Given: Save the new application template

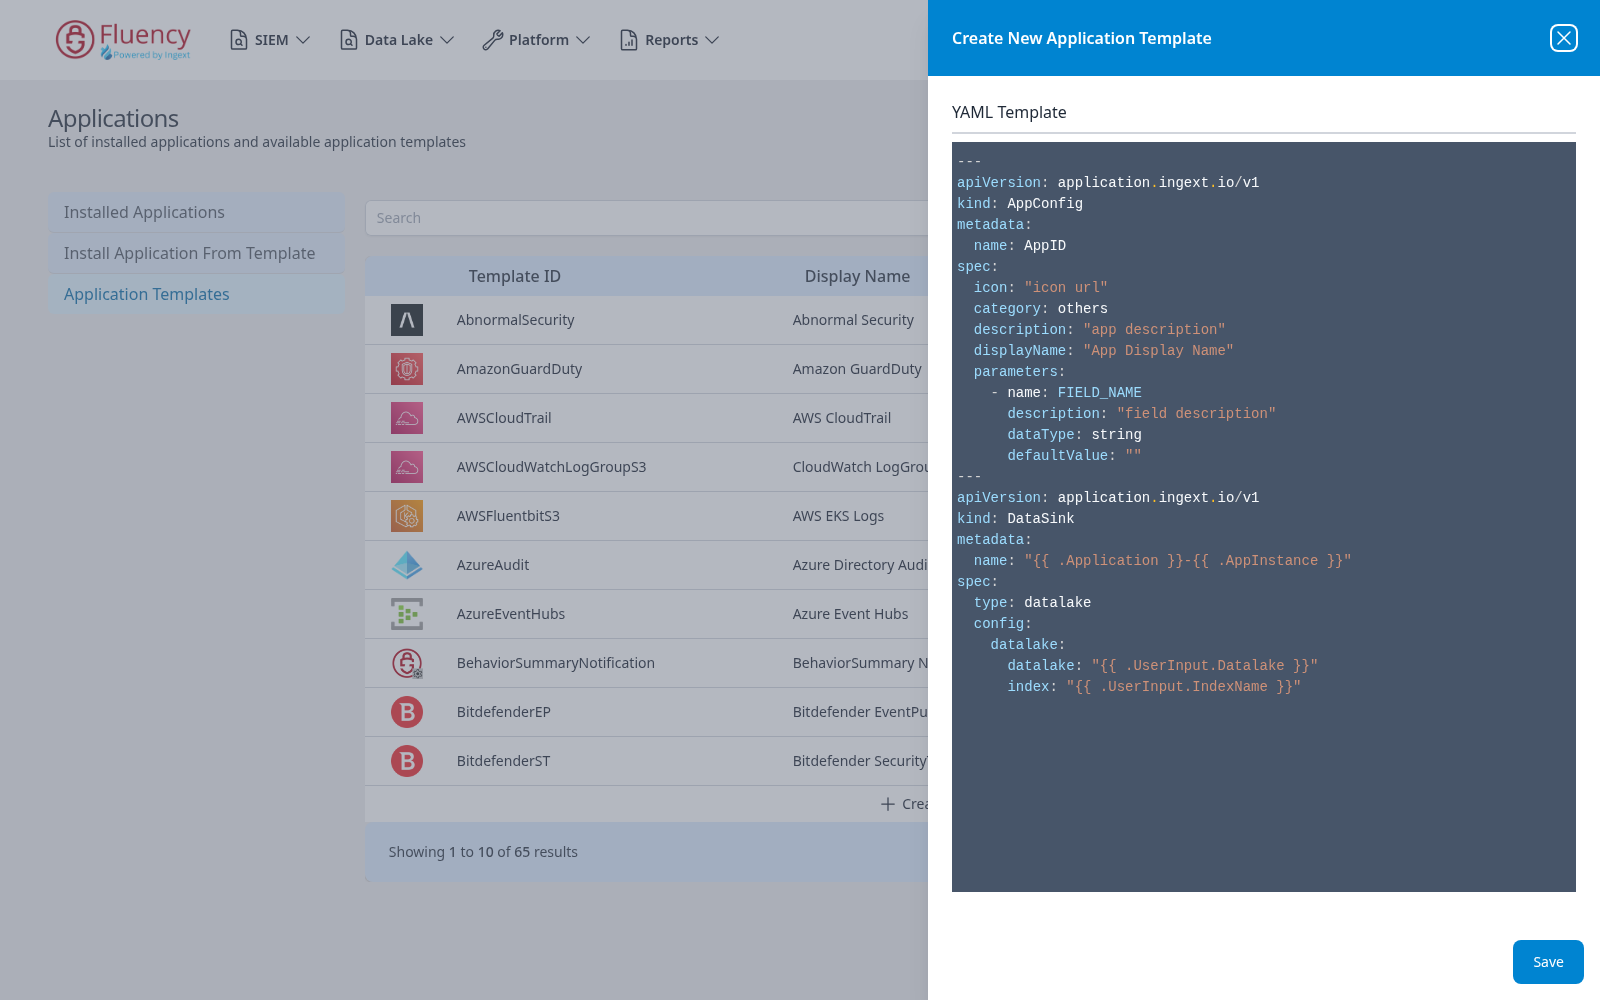Looking at the screenshot, I should pyautogui.click(x=1548, y=962).
